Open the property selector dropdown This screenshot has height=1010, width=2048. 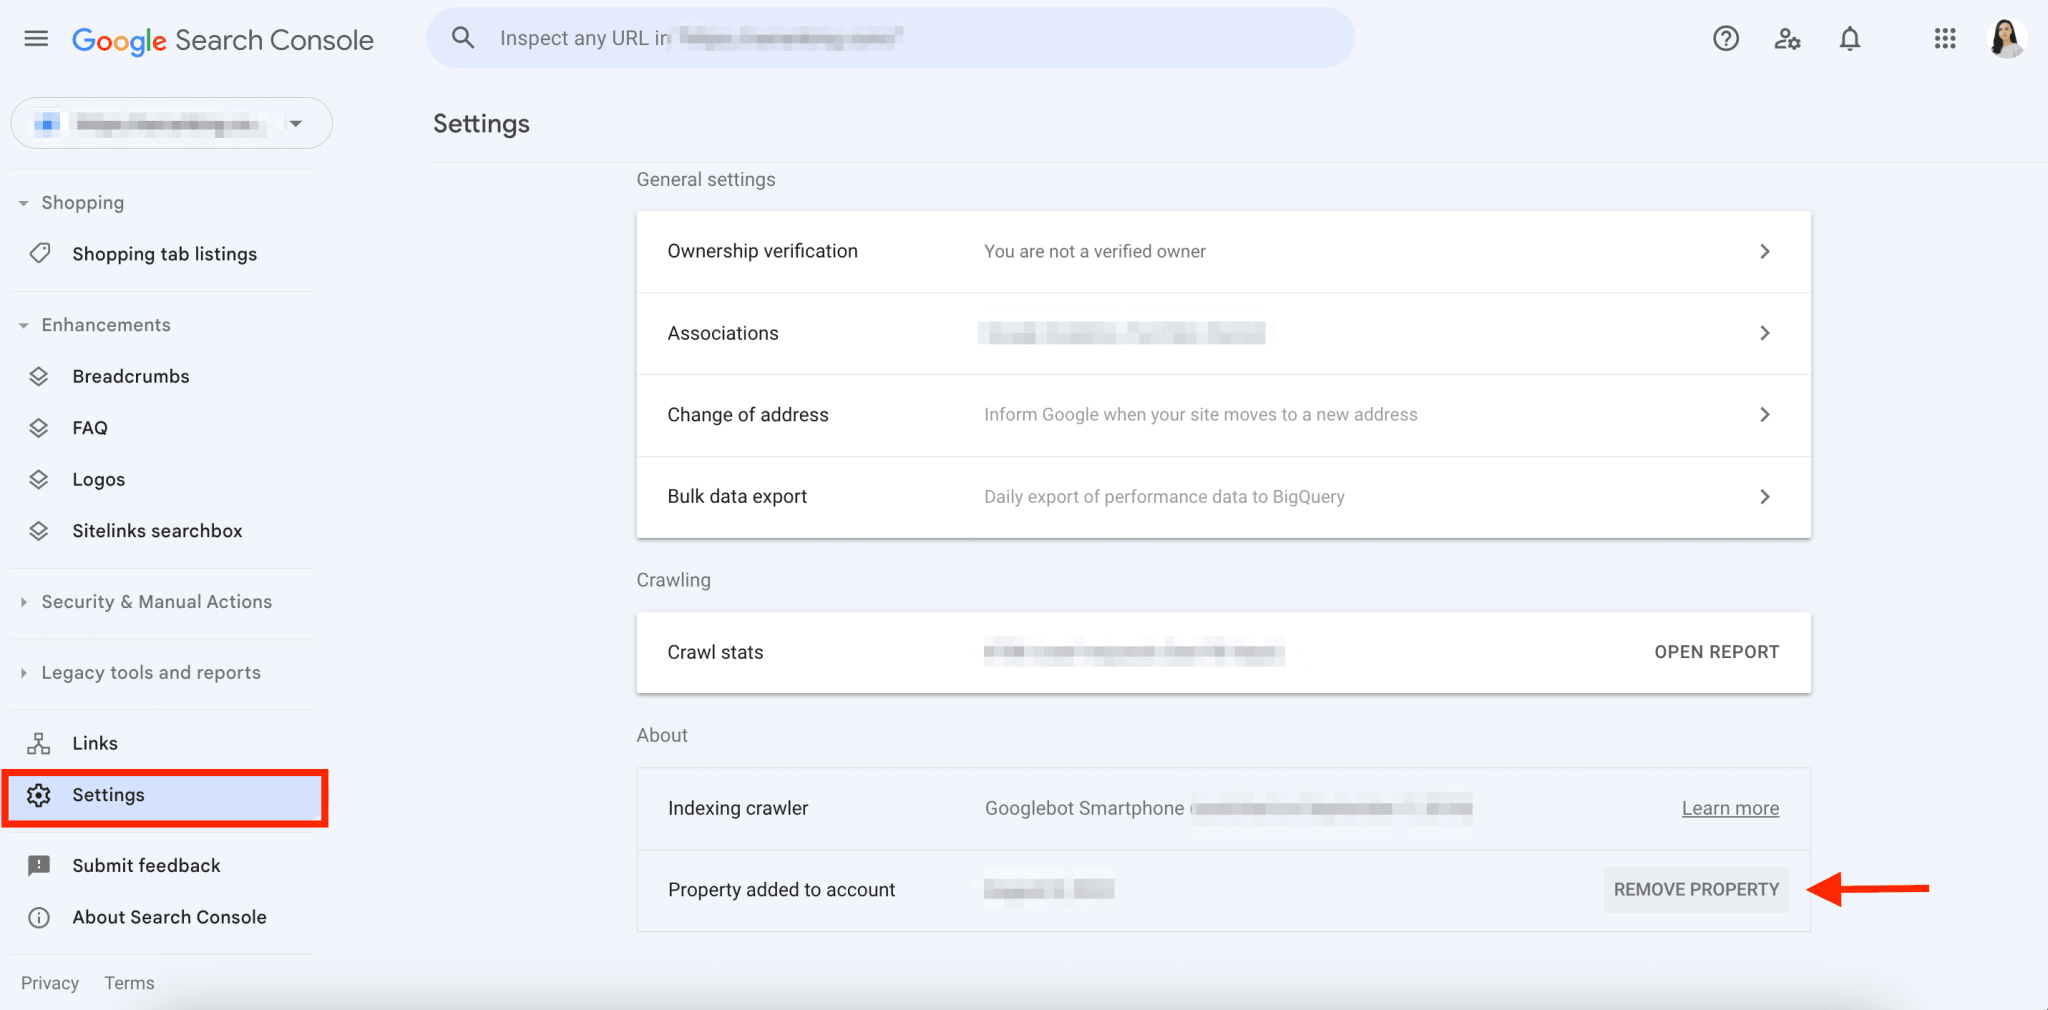pos(296,123)
